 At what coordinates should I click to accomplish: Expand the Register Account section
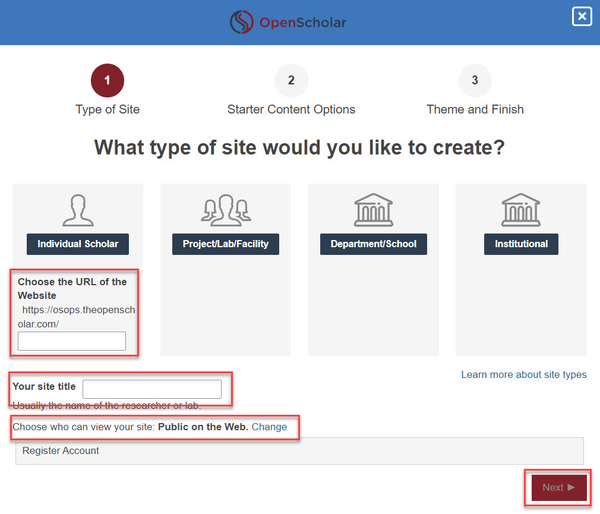61,451
